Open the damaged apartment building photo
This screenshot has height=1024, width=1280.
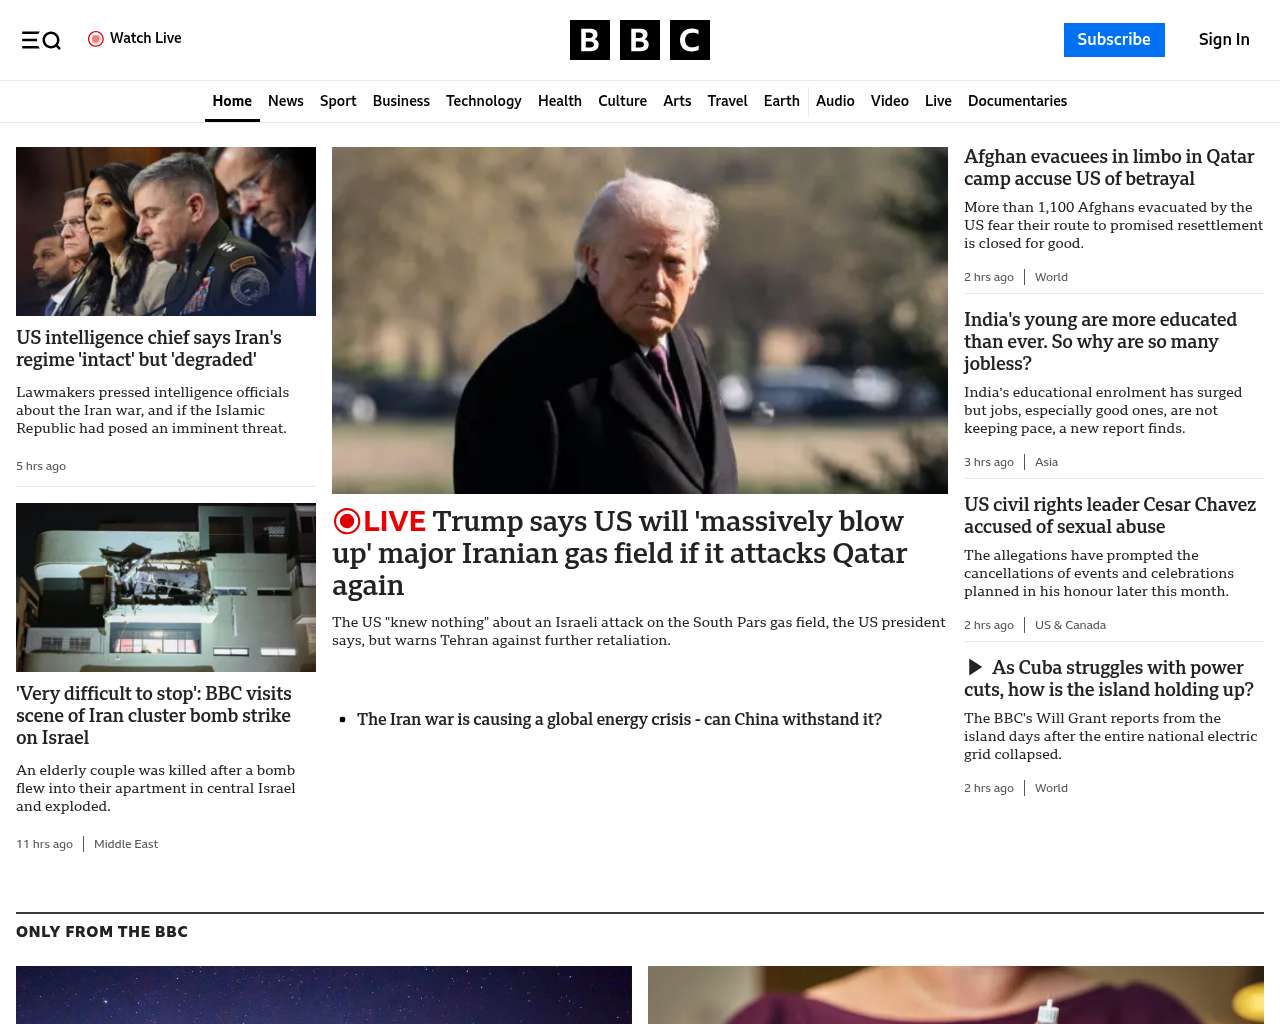tap(166, 587)
